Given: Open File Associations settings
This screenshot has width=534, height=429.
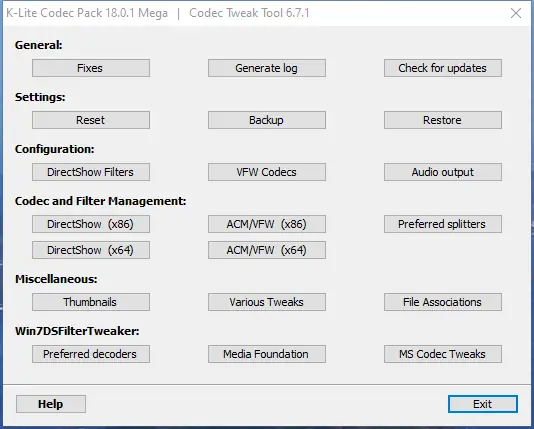Looking at the screenshot, I should pyautogui.click(x=443, y=302).
